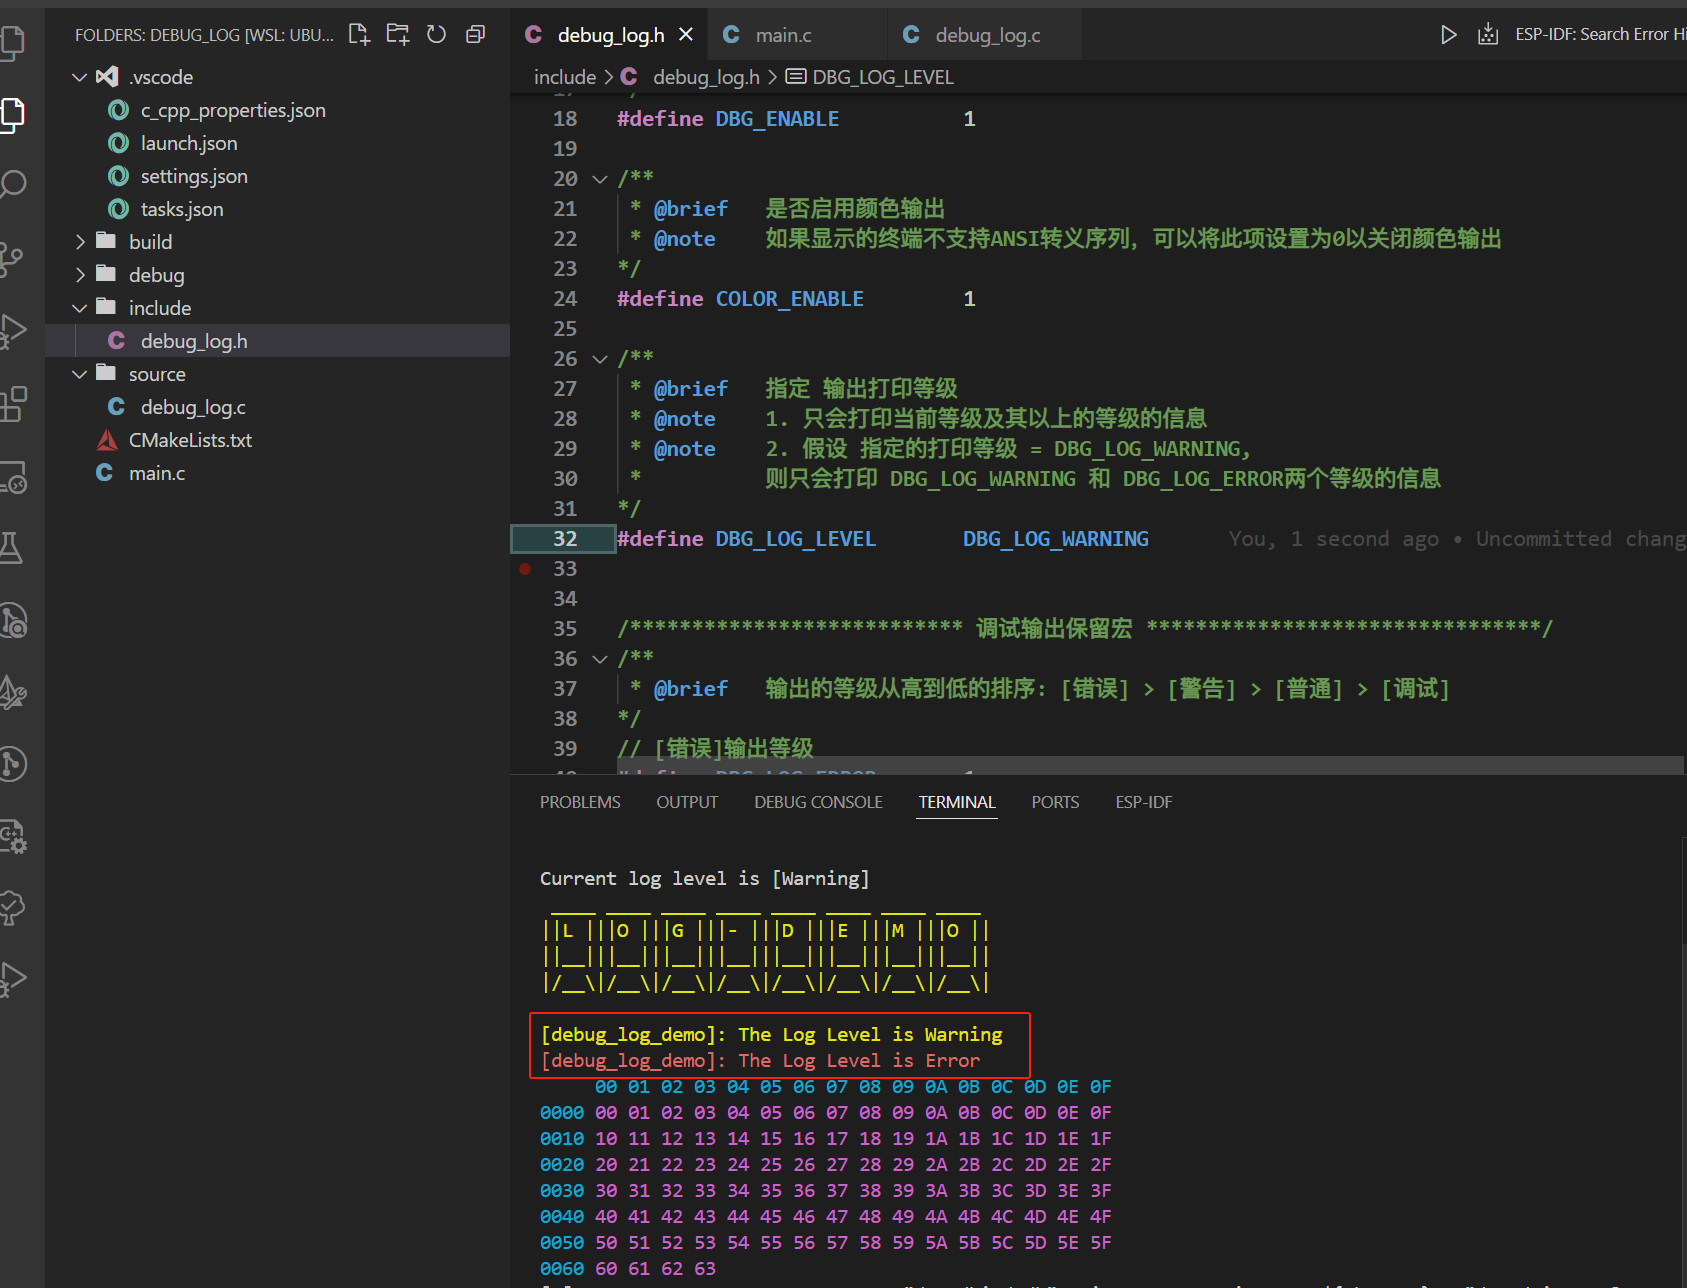Open the Remote Explorer view
1687x1288 pixels.
pyautogui.click(x=12, y=477)
